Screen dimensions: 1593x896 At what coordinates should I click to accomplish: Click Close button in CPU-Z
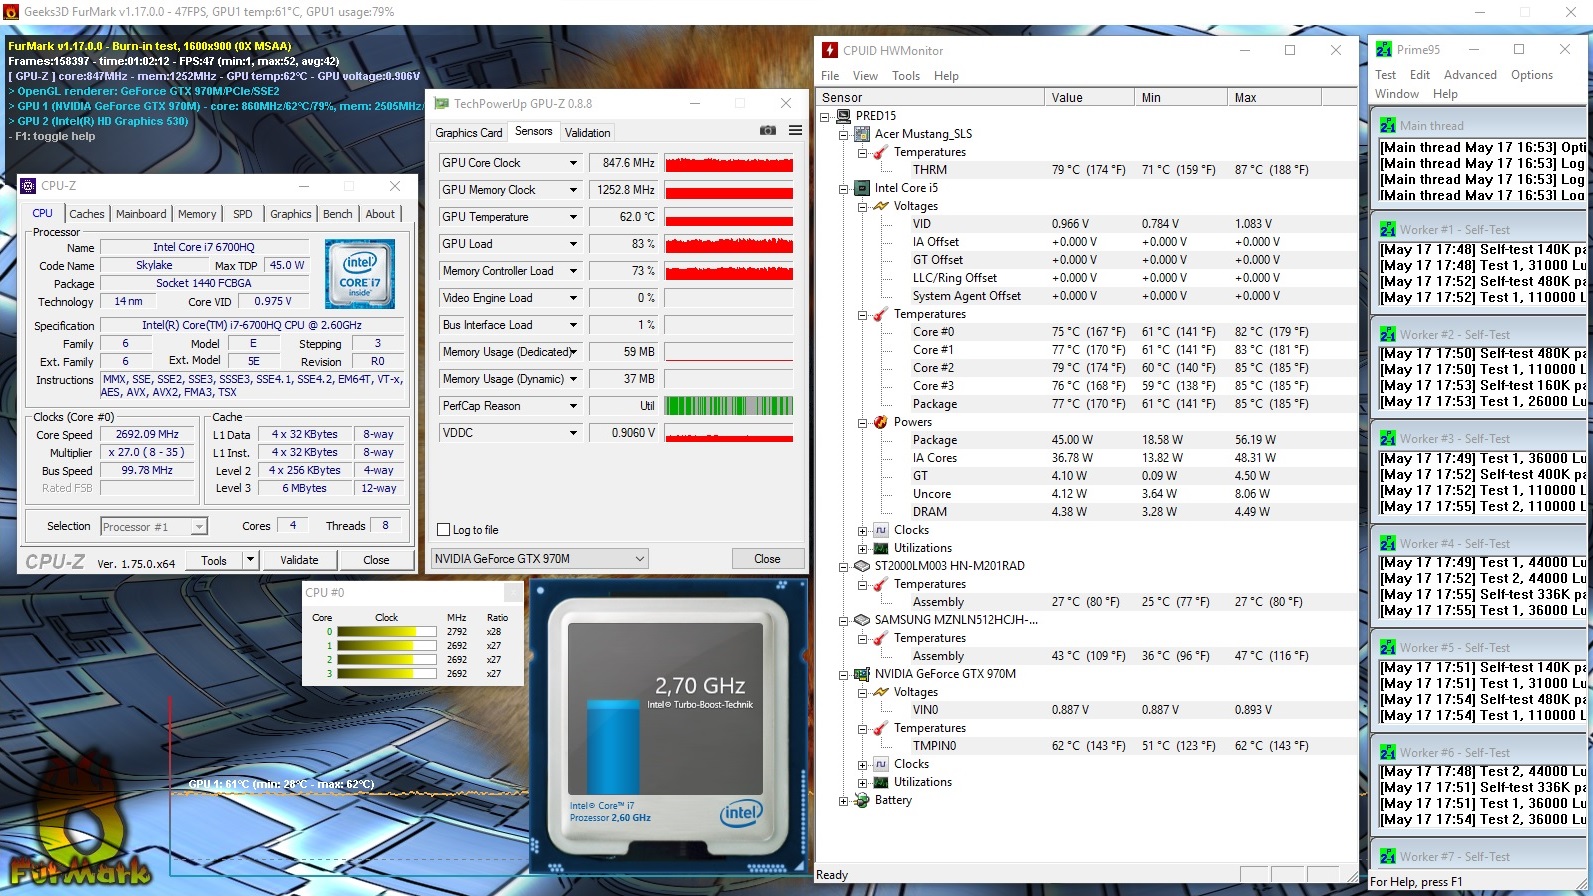(x=376, y=560)
